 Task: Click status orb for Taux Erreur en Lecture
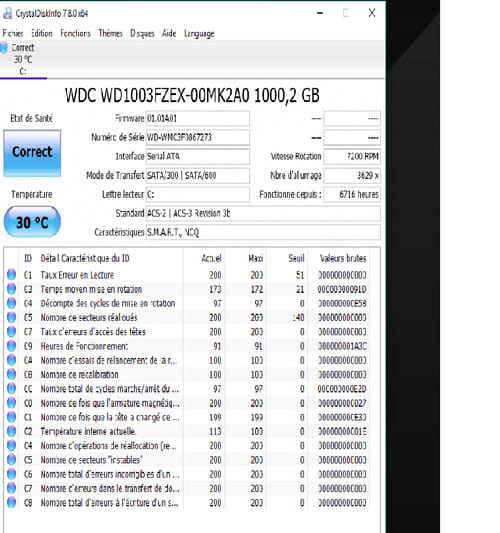click(x=11, y=275)
